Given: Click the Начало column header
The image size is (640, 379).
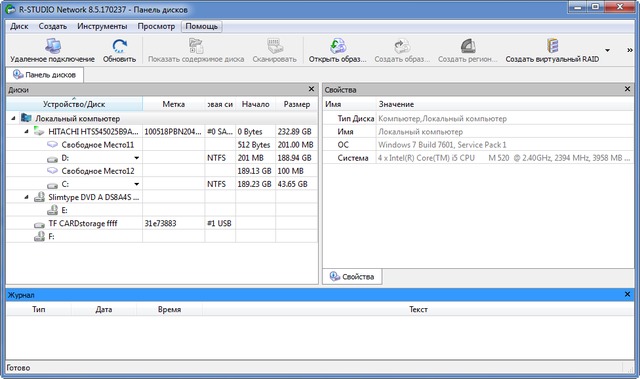Looking at the screenshot, I should click(256, 104).
